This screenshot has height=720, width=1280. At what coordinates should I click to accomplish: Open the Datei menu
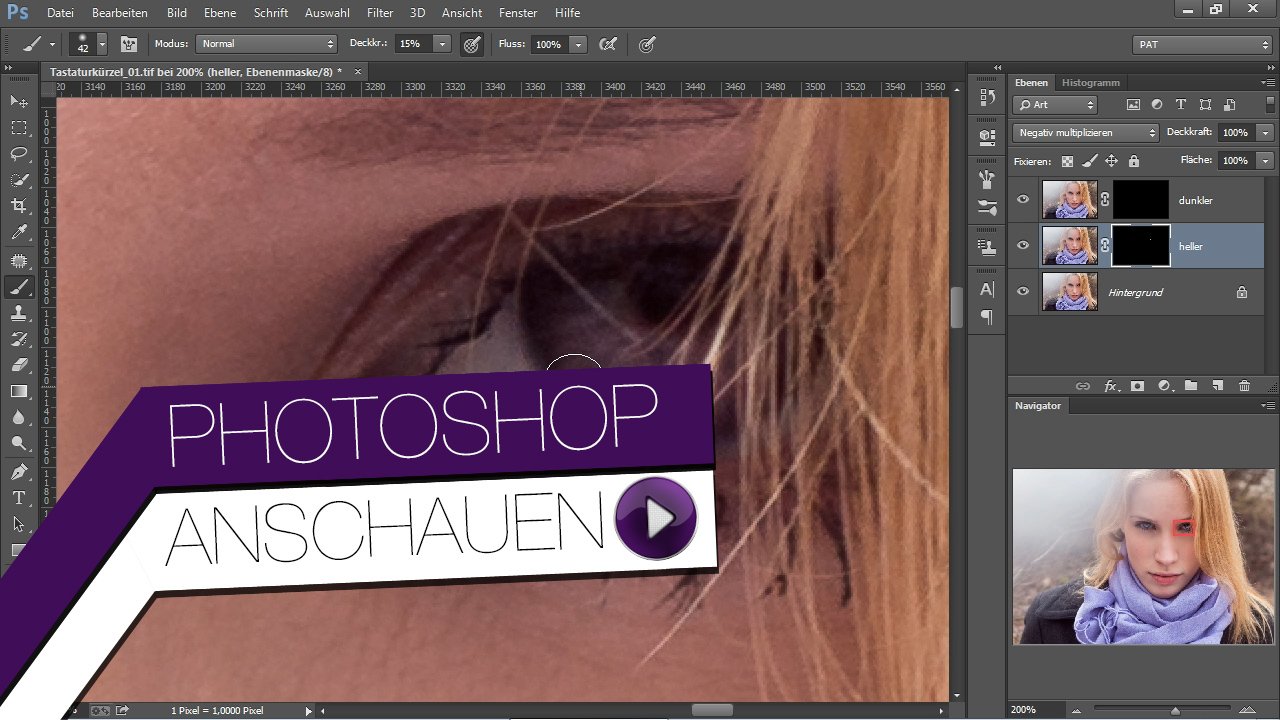[60, 13]
